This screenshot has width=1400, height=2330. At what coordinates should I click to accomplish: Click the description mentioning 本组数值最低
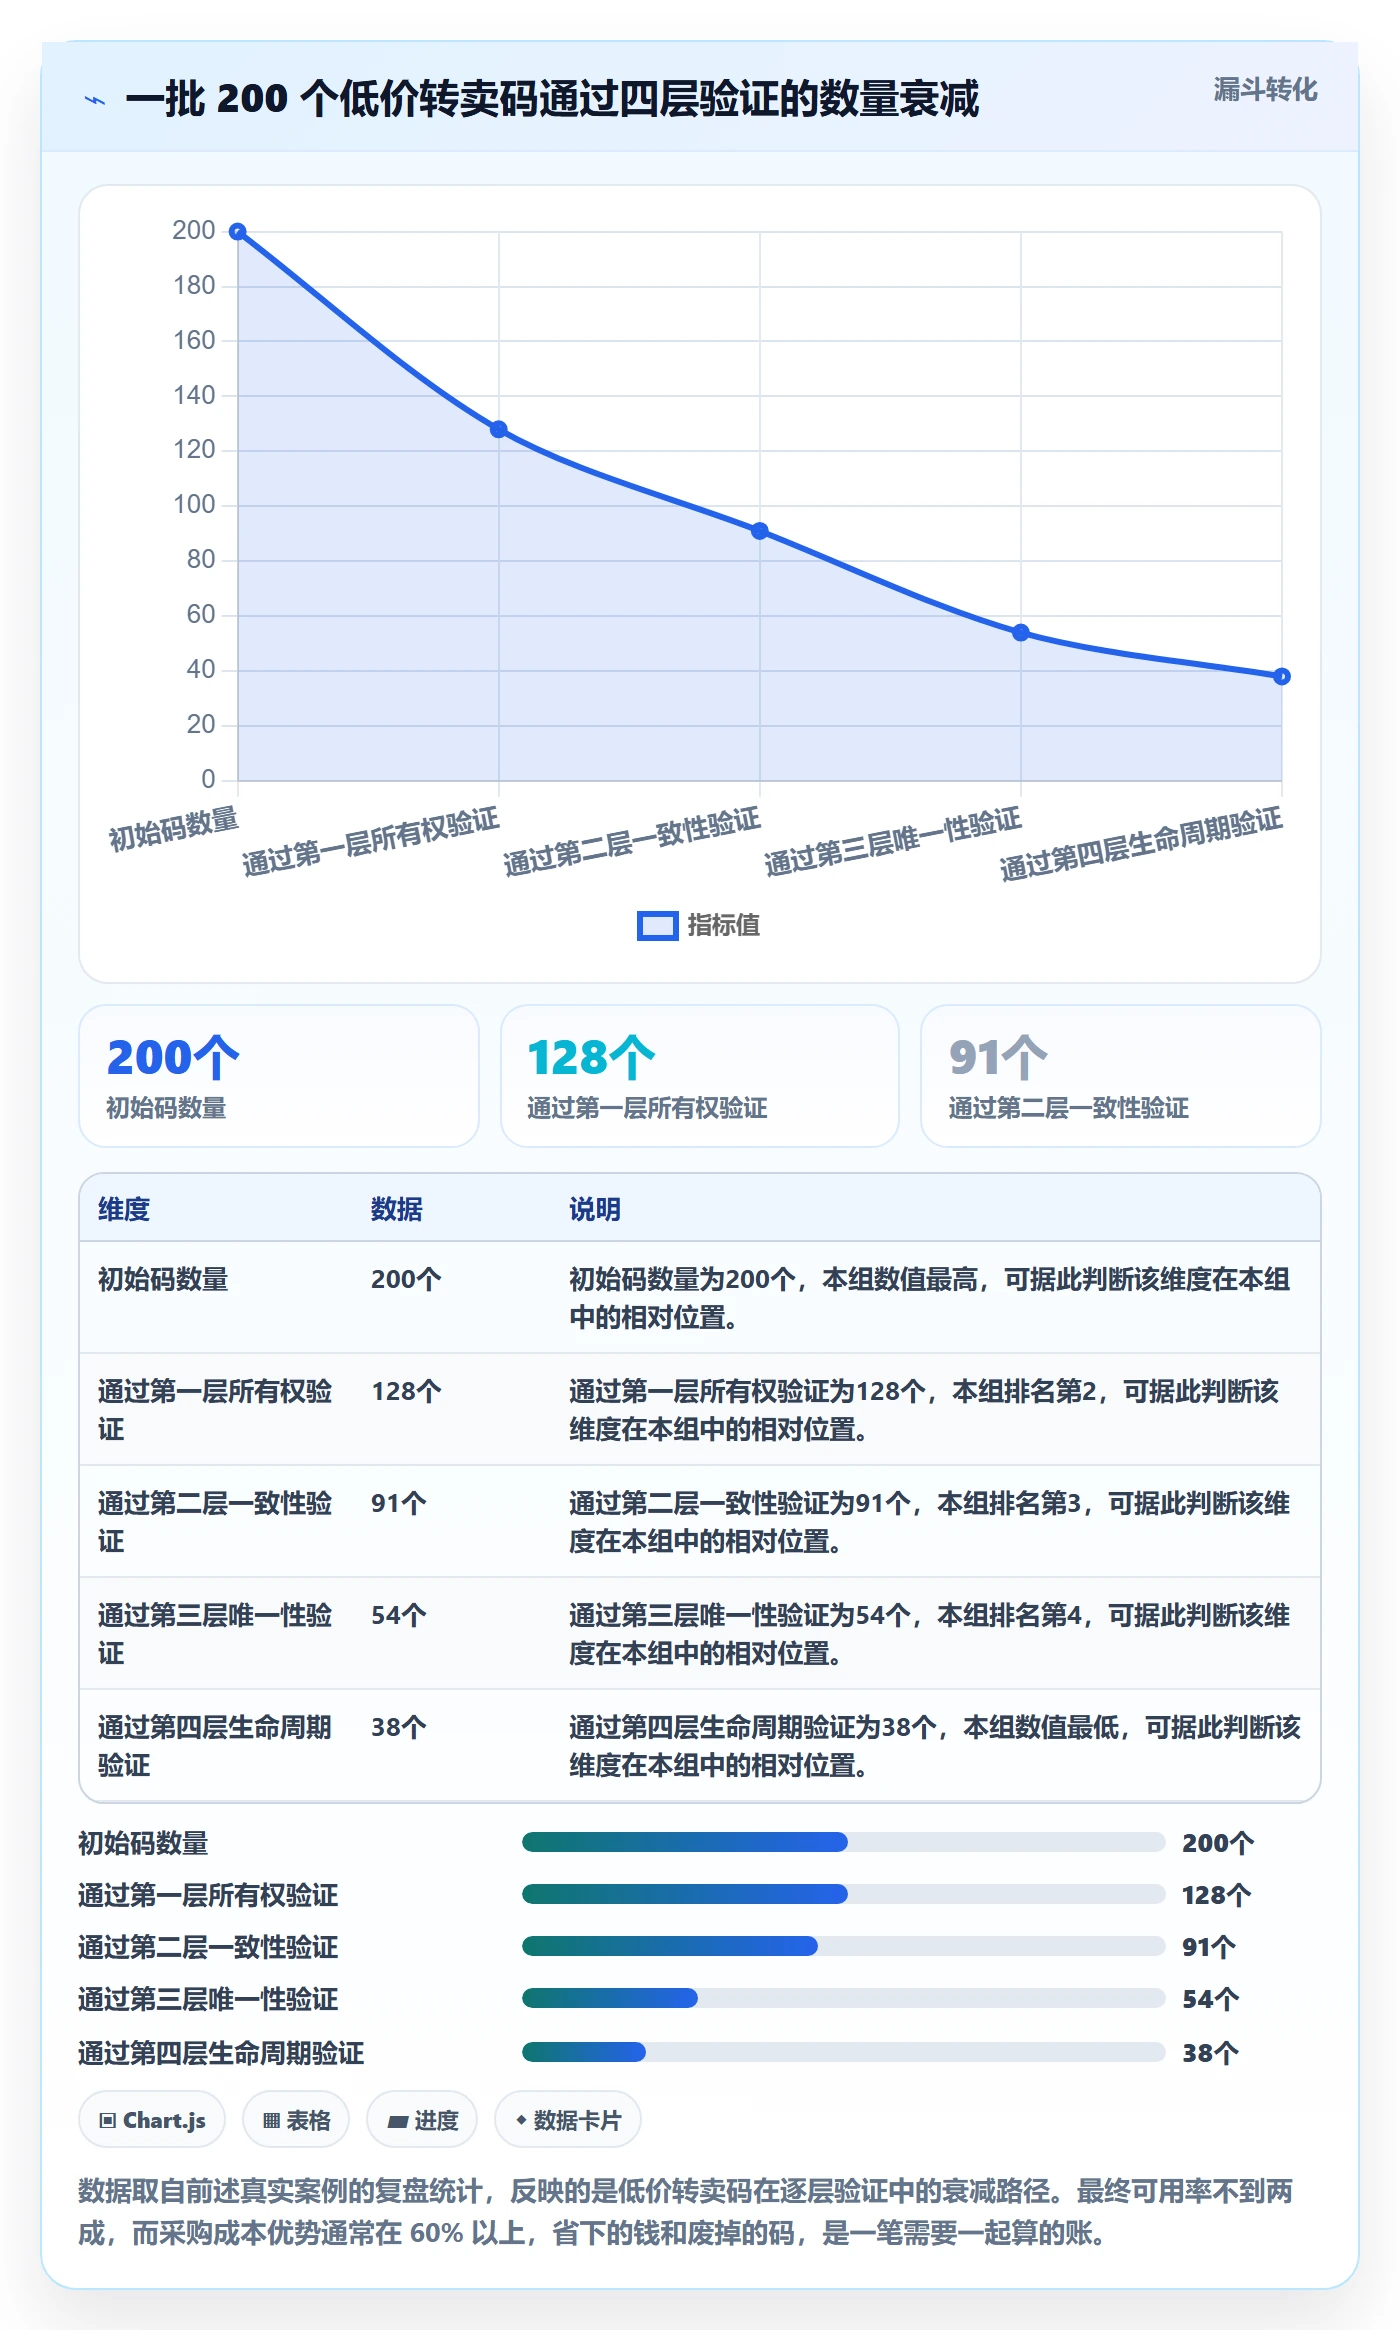point(935,1746)
